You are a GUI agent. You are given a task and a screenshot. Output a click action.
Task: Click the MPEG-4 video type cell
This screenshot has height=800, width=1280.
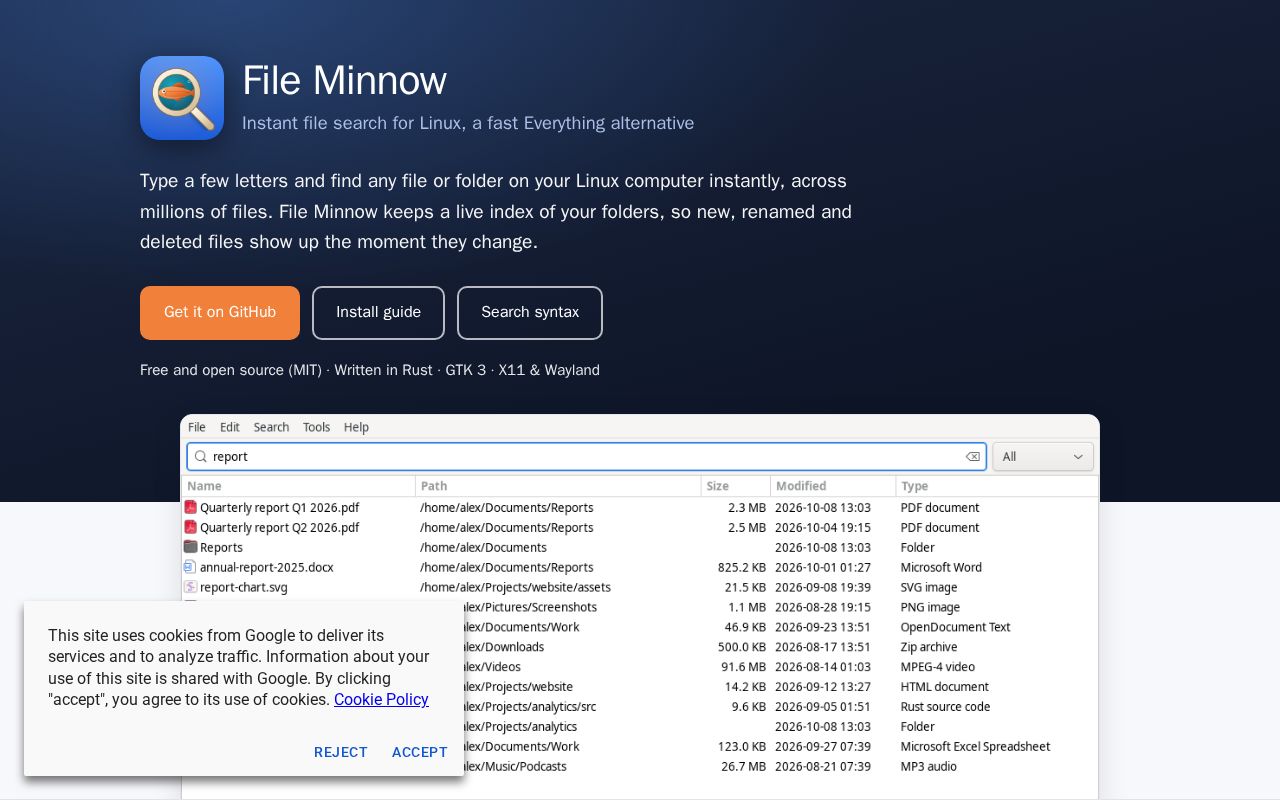937,667
